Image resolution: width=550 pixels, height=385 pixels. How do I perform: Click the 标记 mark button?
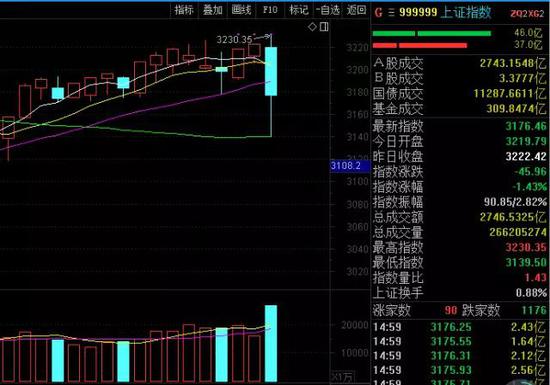pos(299,10)
